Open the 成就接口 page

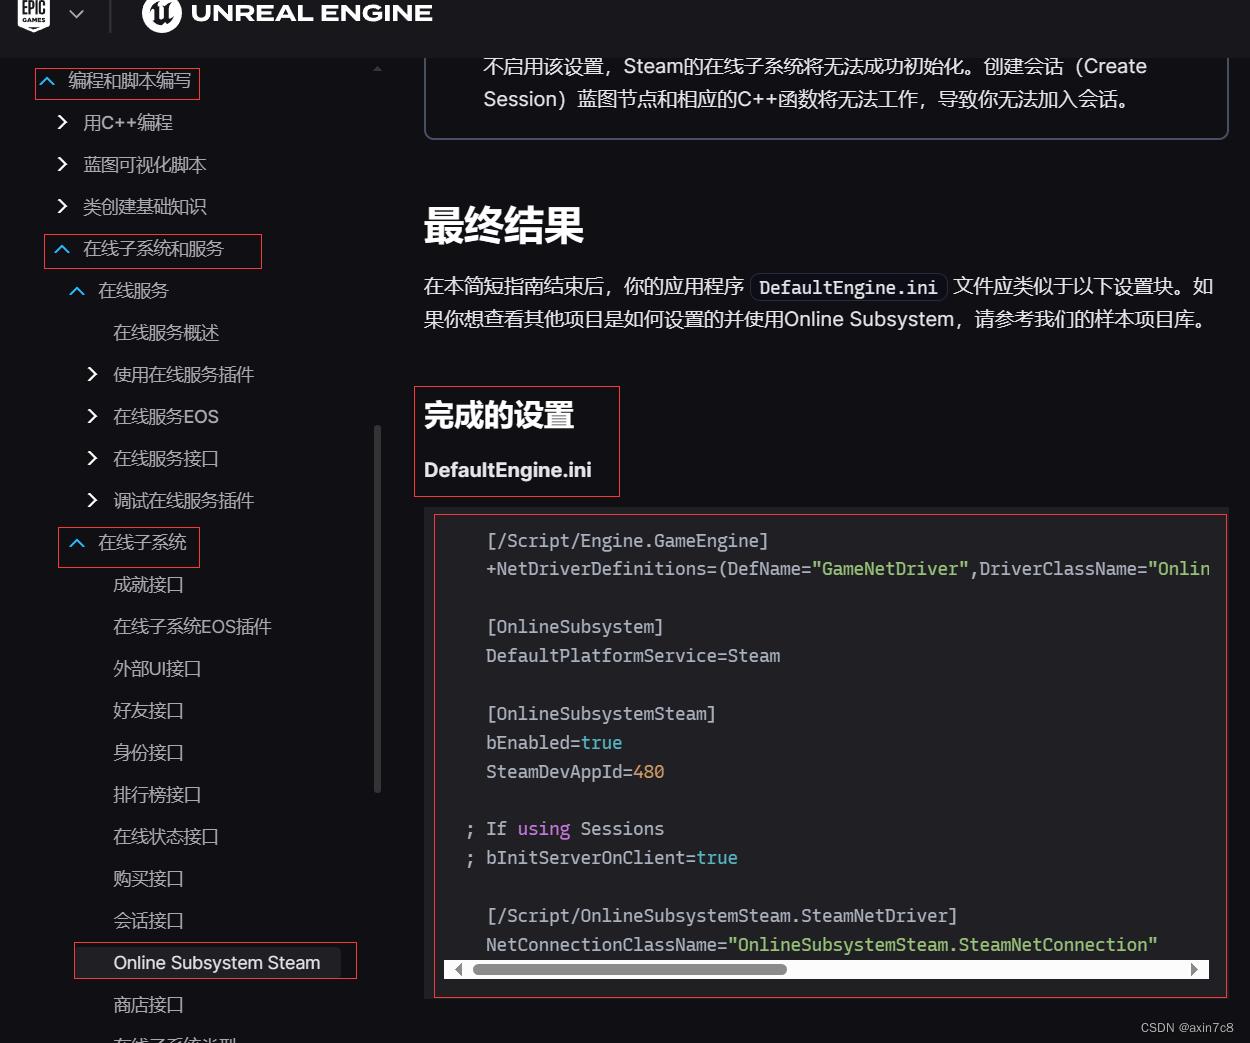point(148,585)
